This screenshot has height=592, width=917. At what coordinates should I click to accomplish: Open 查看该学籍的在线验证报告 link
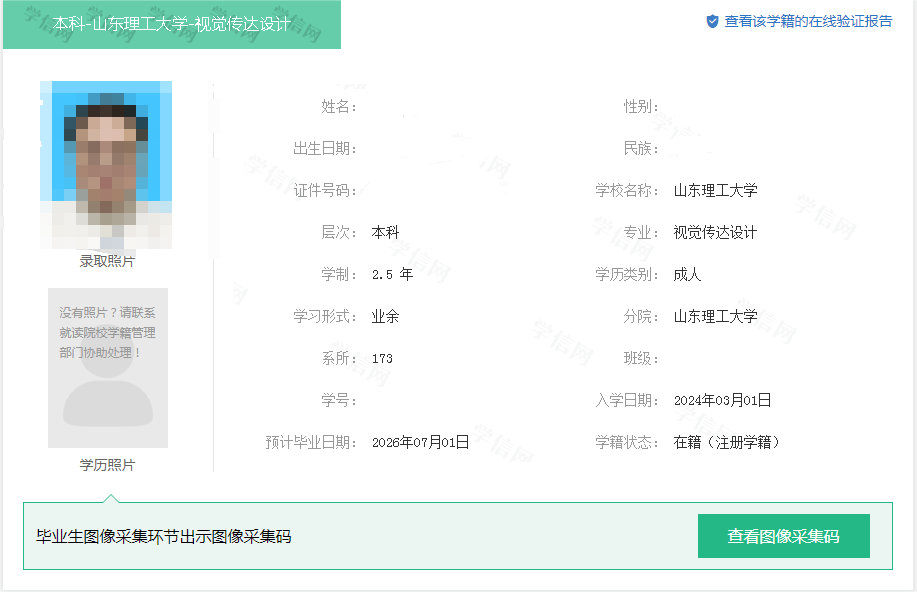[808, 22]
